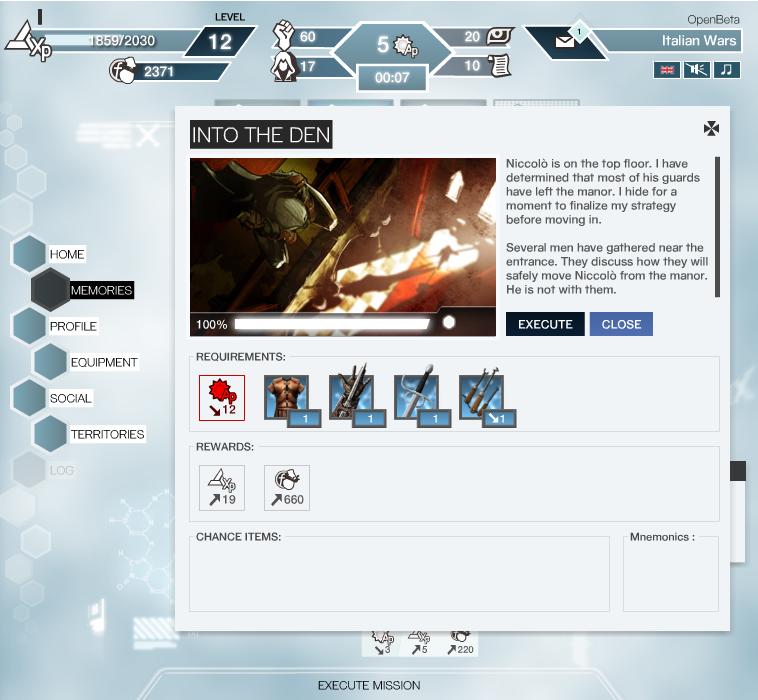Click the scroll icon next to 10
758x700 pixels.
click(x=499, y=65)
